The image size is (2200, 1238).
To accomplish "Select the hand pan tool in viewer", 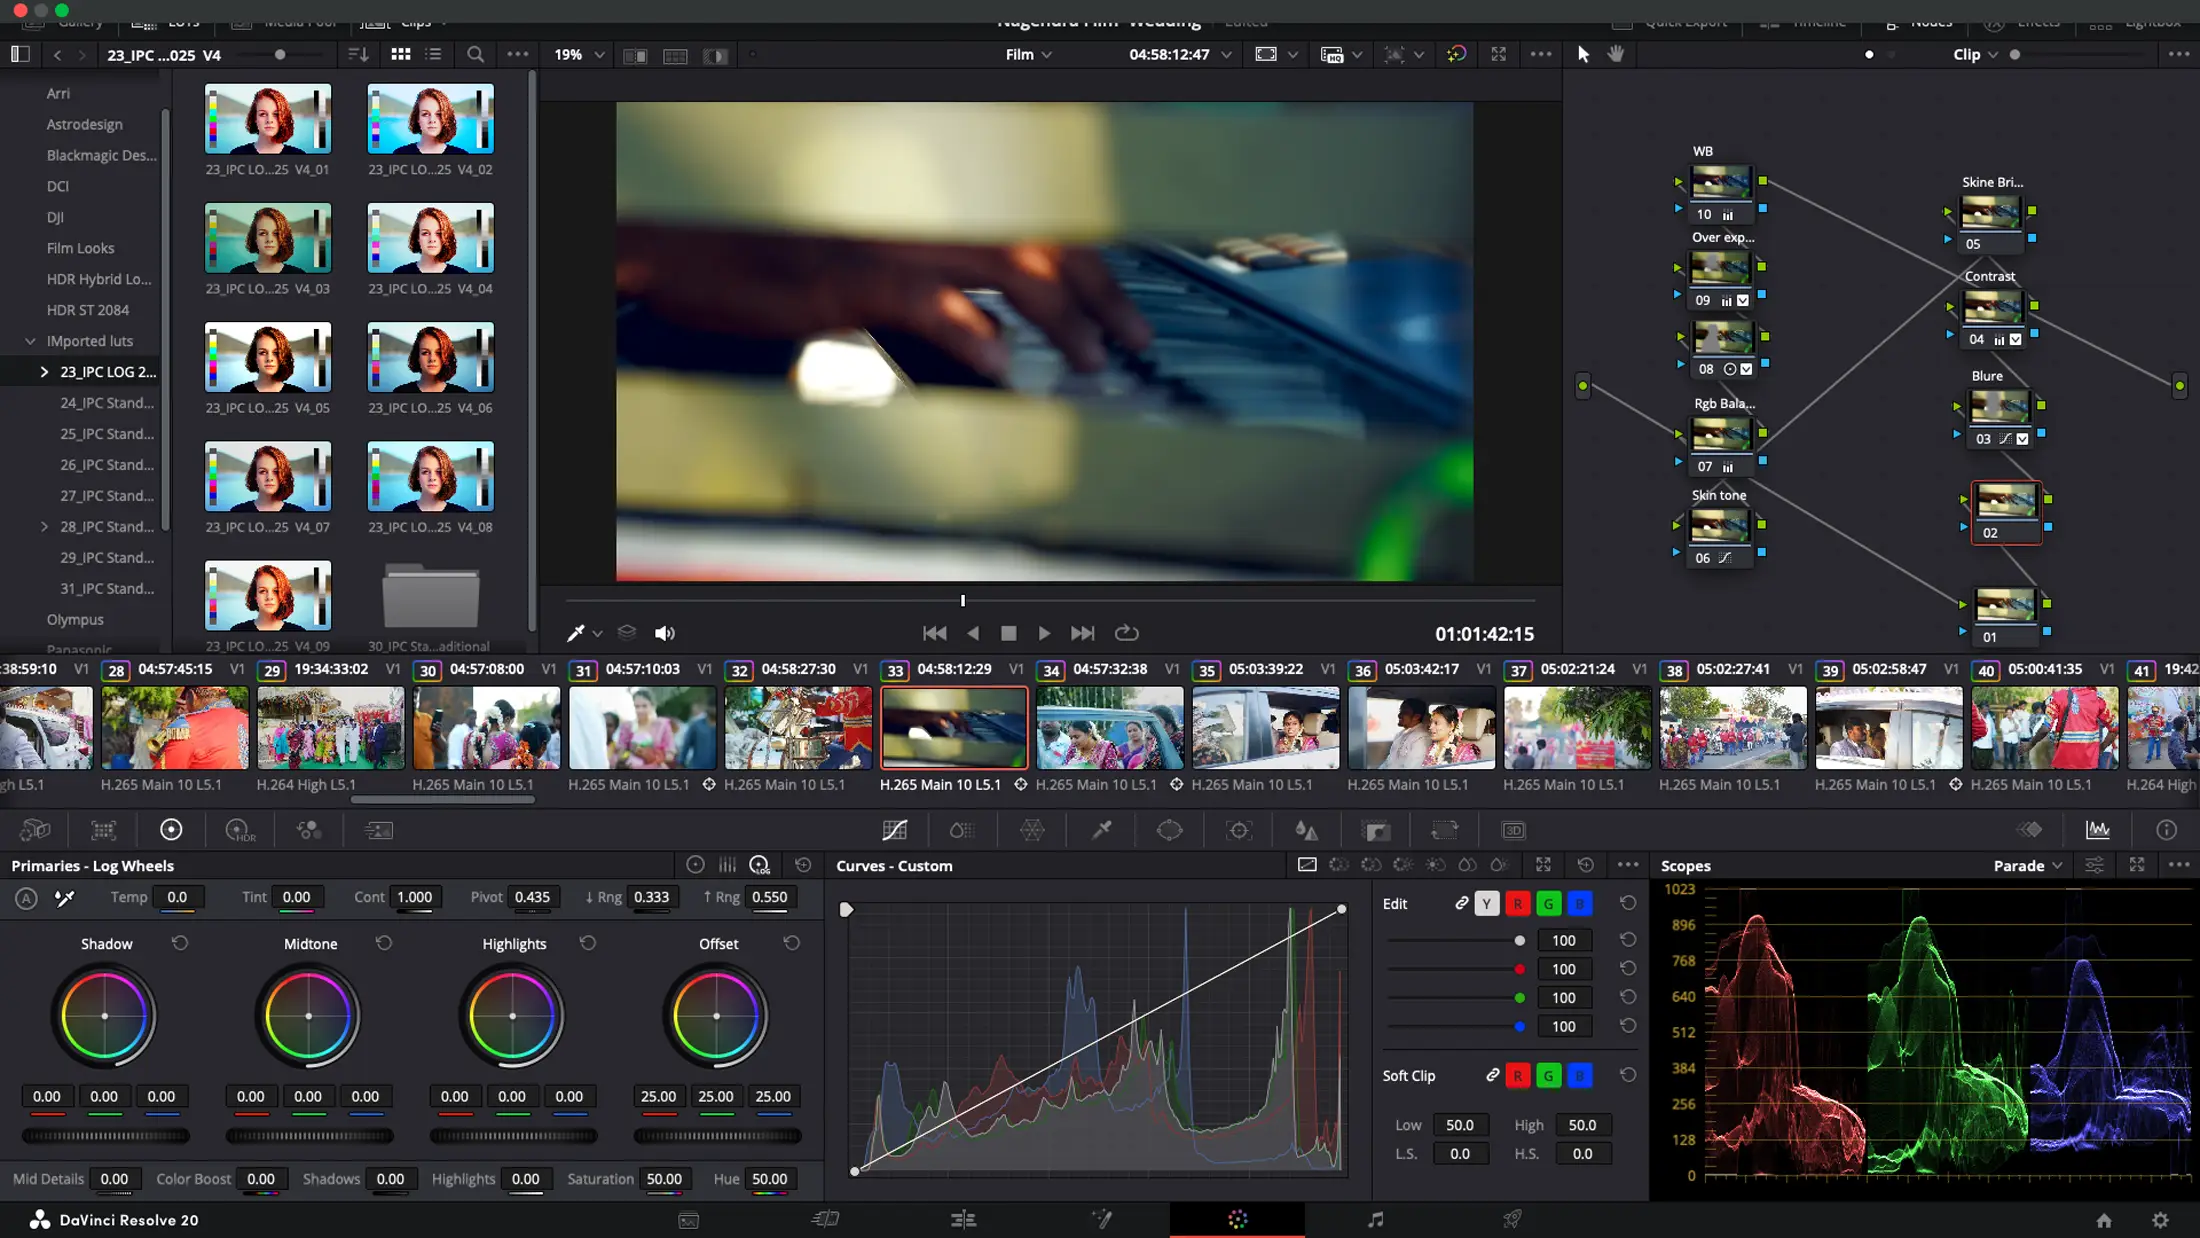I will click(x=1616, y=54).
